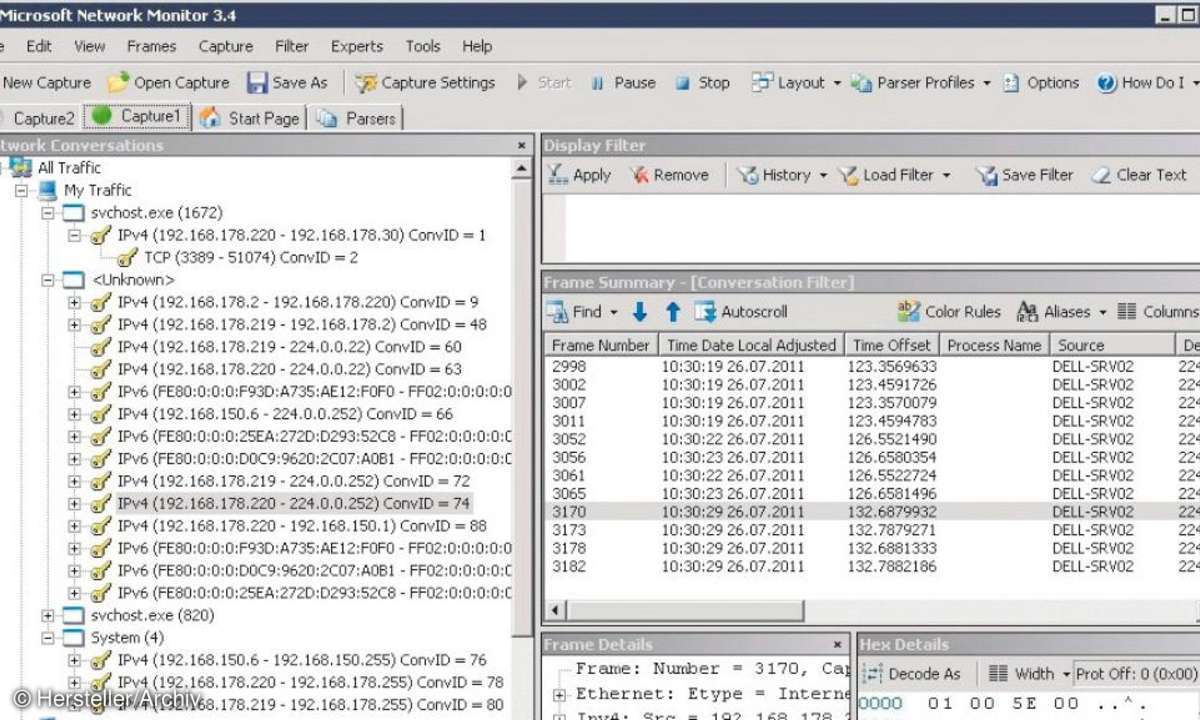
Task: Select the conversation row with ConvID = 60
Action: click(289, 347)
